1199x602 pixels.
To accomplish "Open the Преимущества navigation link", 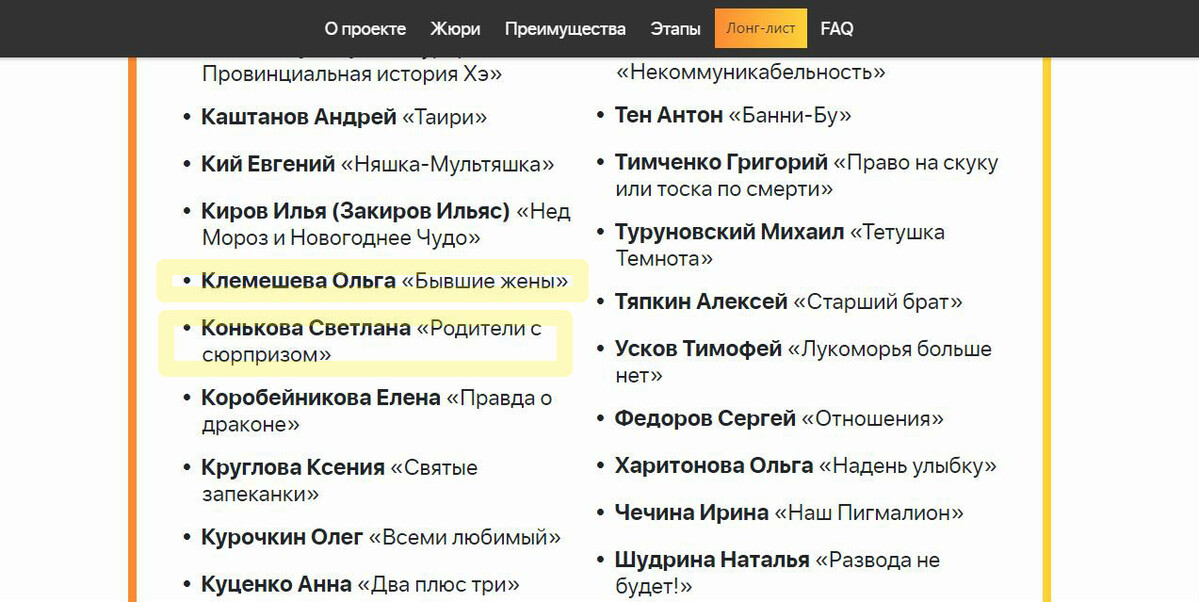I will point(565,29).
